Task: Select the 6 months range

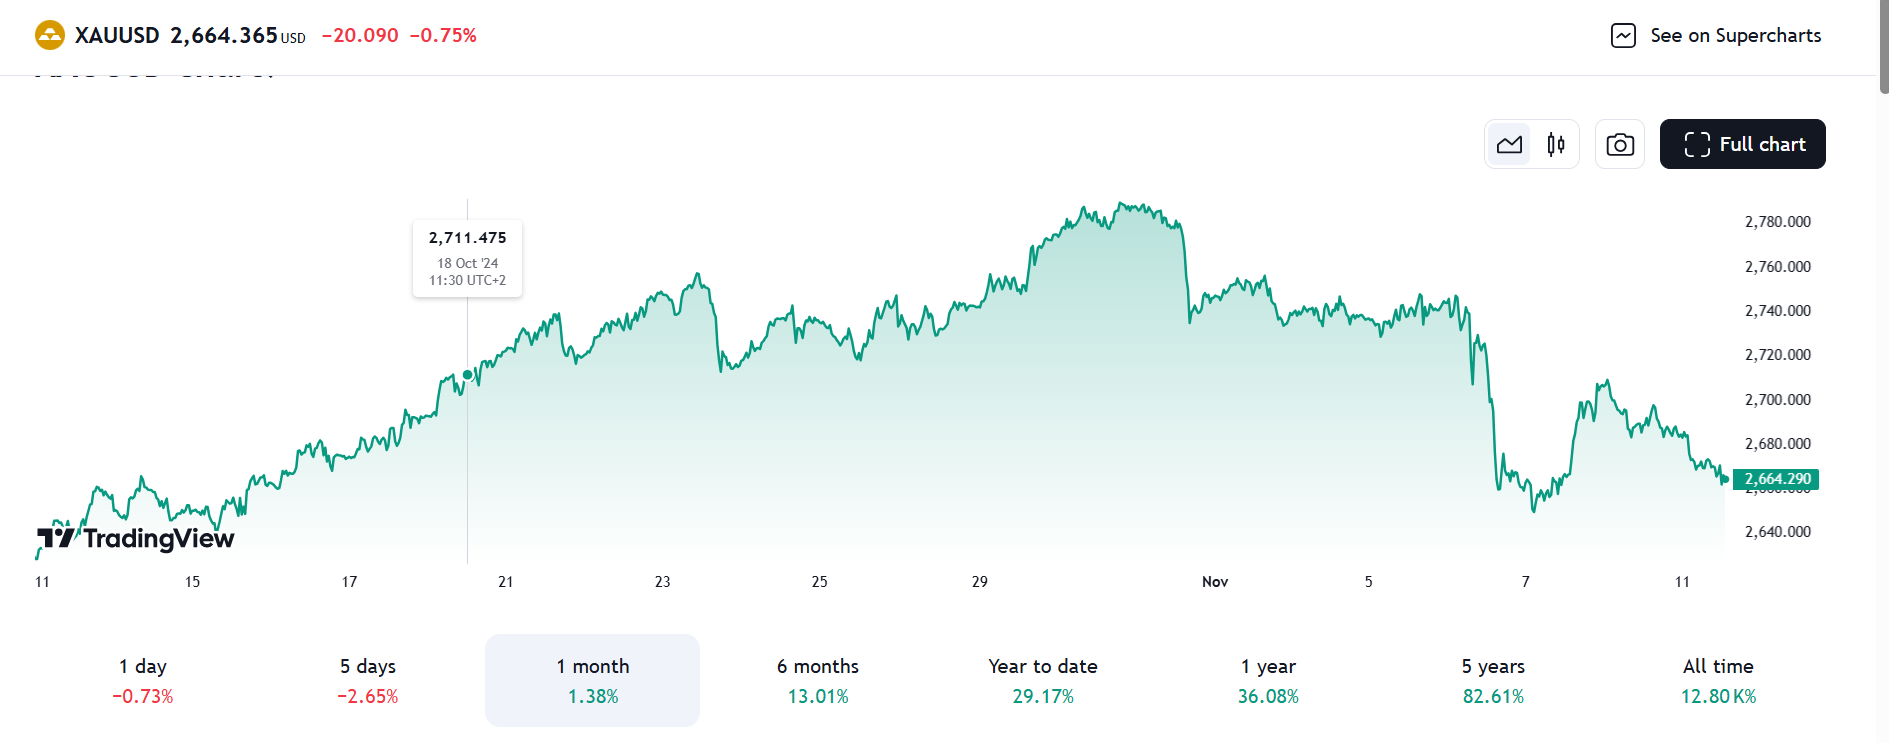Action: pos(818,680)
